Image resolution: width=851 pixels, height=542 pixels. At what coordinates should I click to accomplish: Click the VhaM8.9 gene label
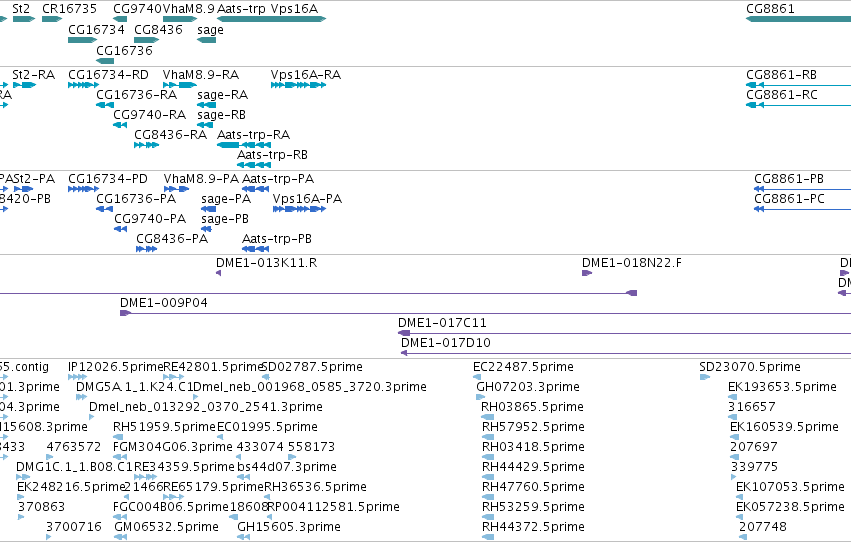point(188,9)
